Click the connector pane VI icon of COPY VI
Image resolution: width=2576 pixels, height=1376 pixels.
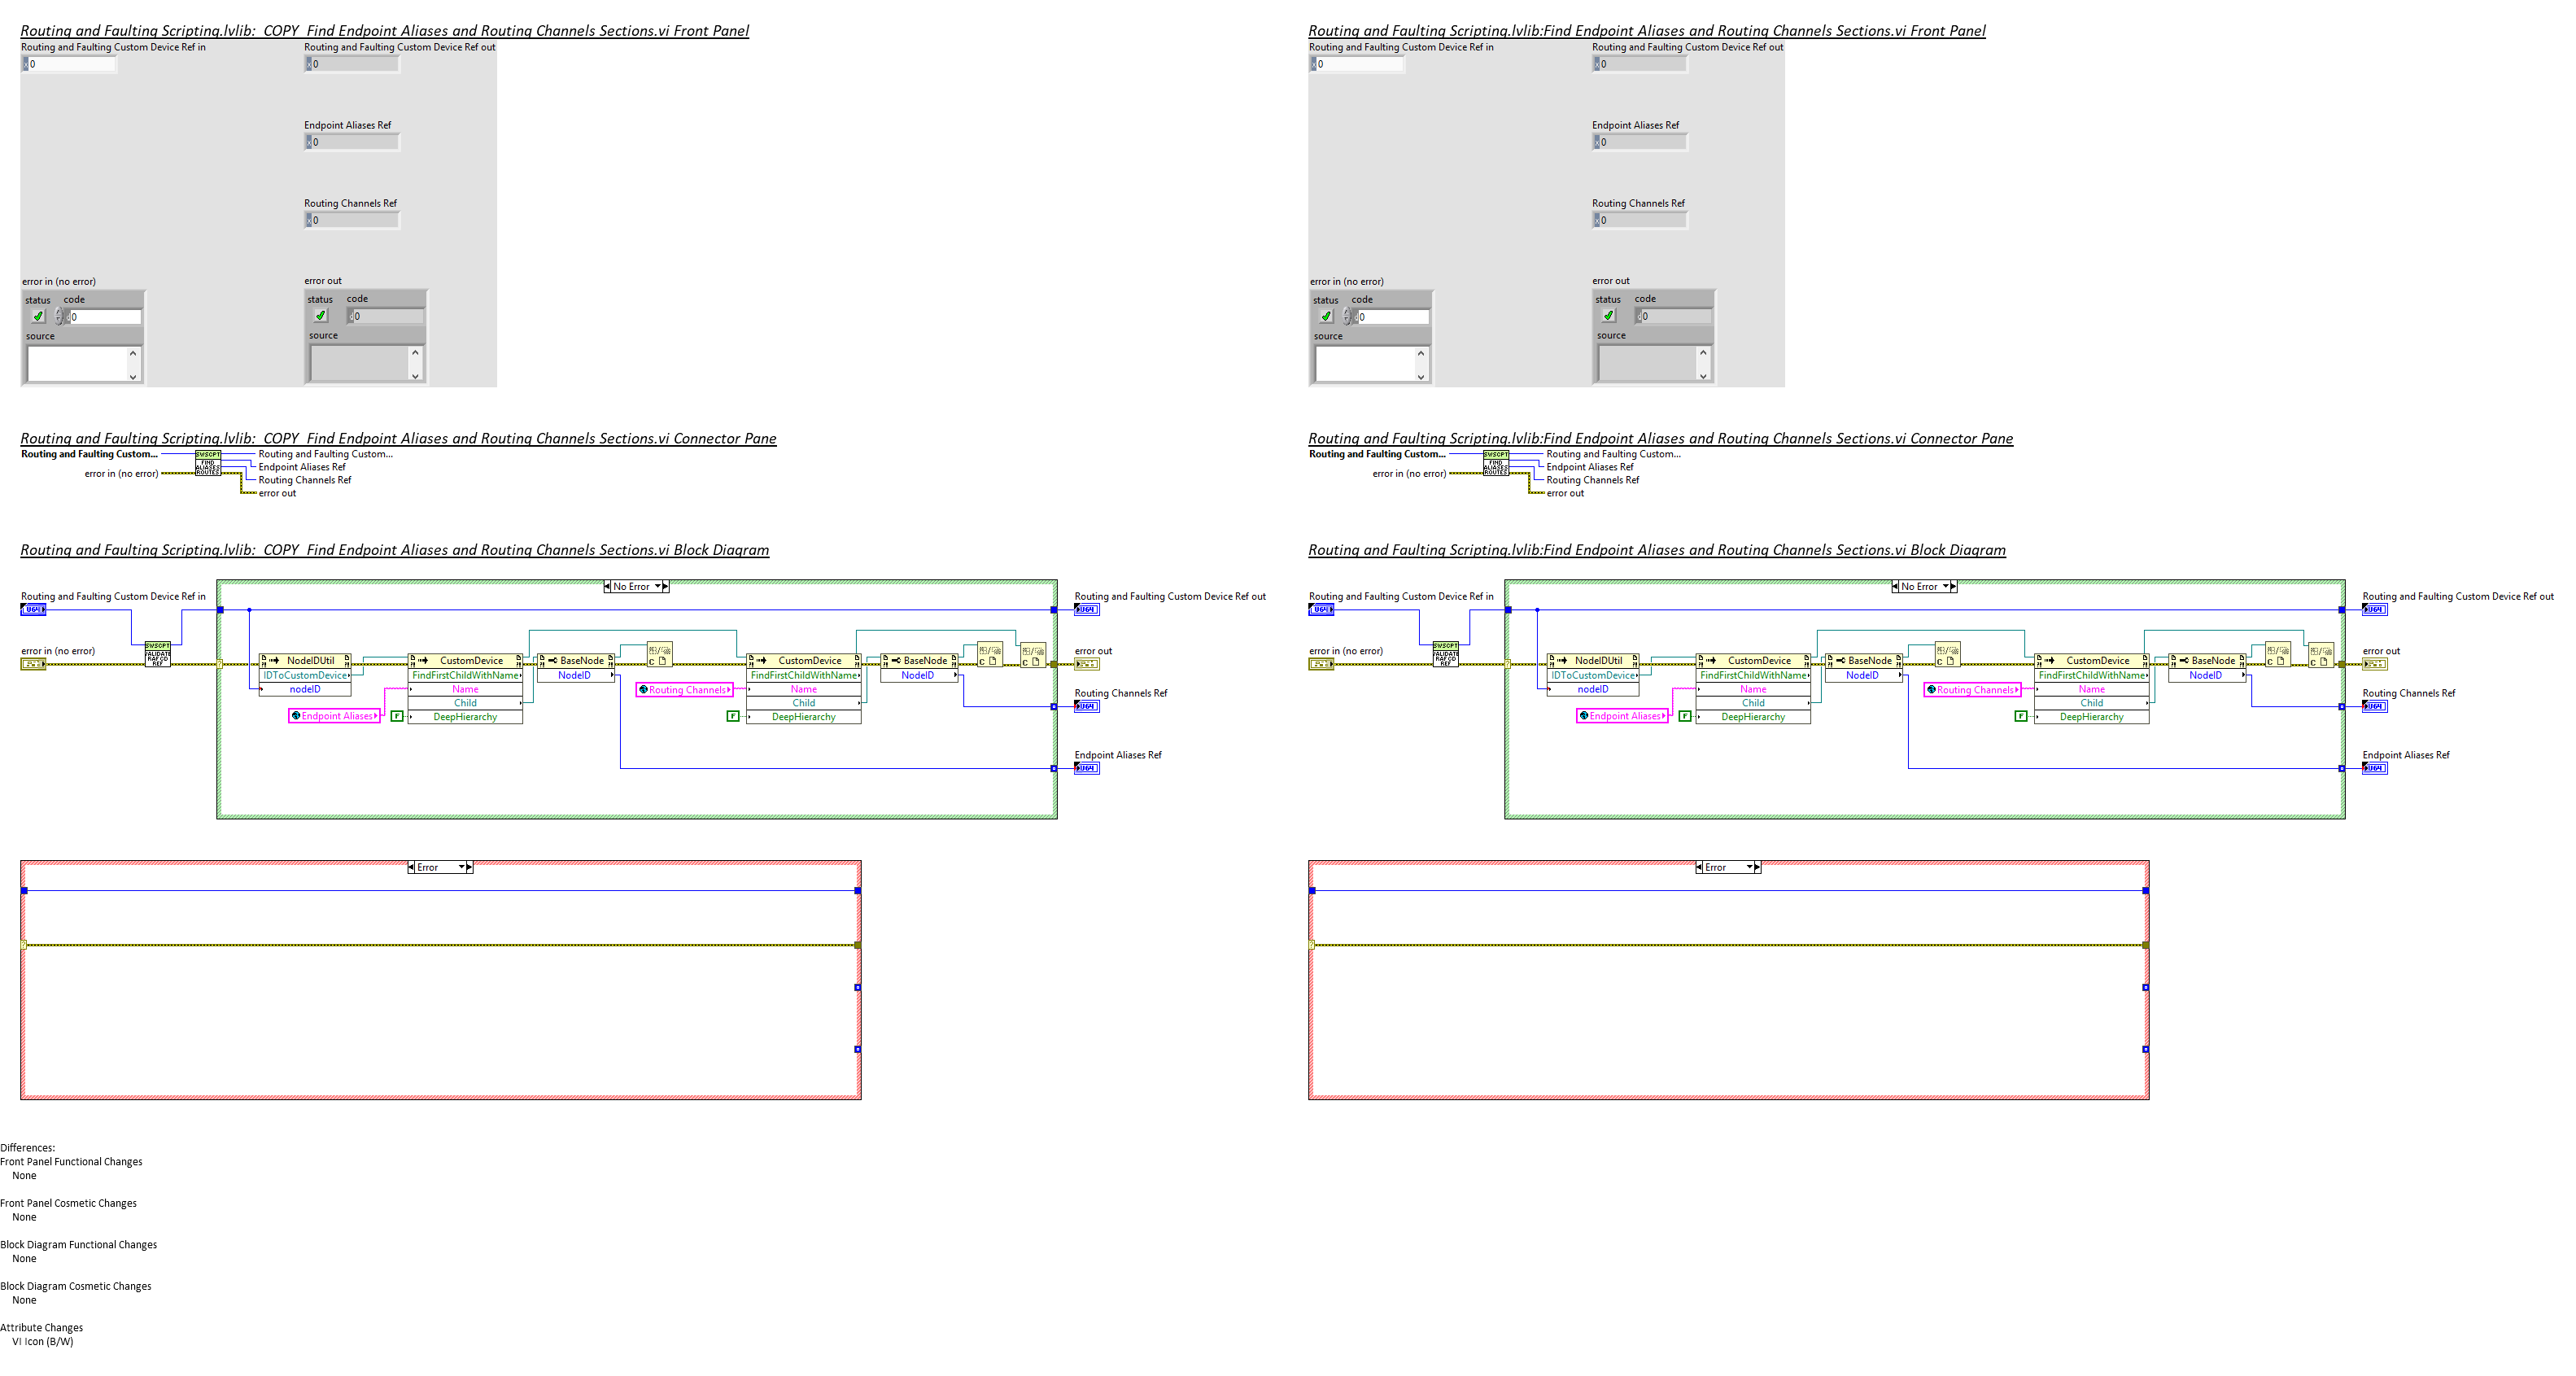point(208,463)
